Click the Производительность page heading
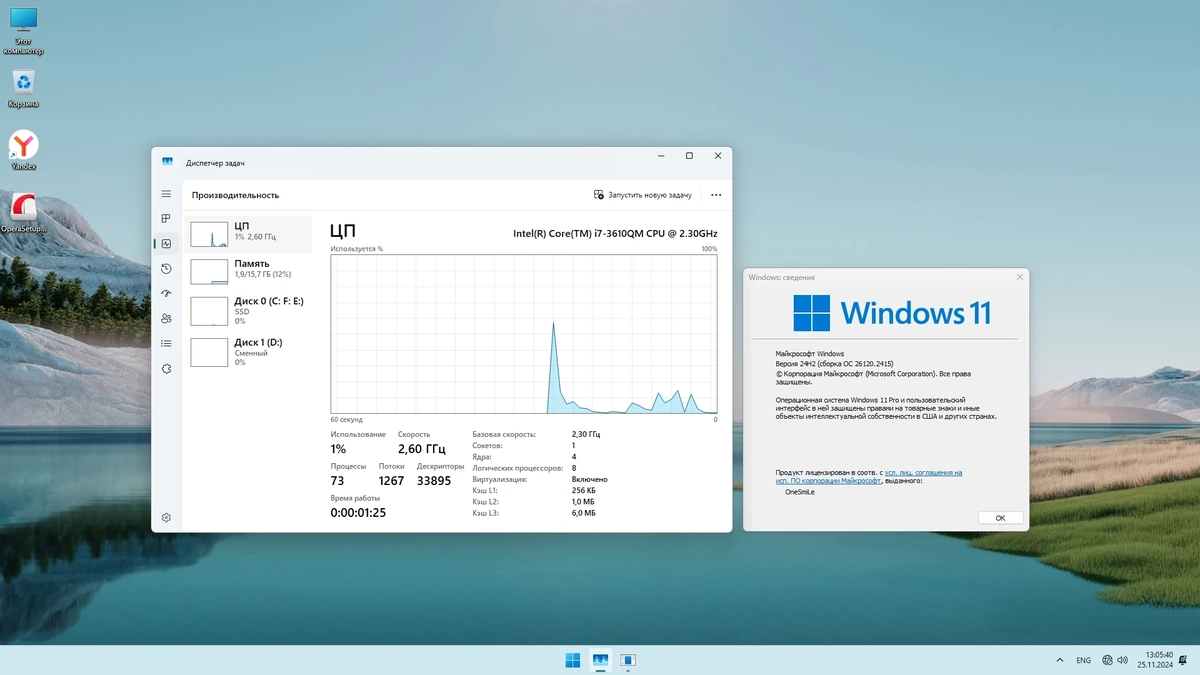Viewport: 1200px width, 675px height. click(235, 195)
